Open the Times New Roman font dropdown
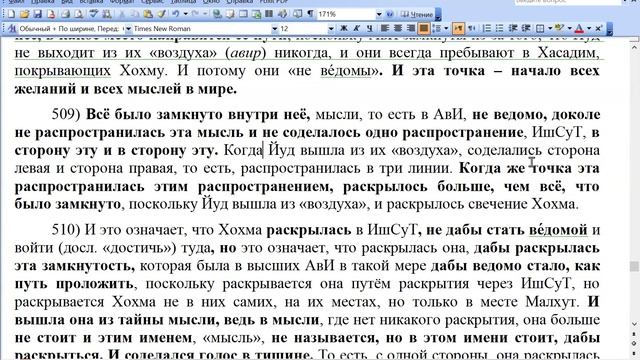This screenshot has width=640, height=360. pyautogui.click(x=275, y=29)
